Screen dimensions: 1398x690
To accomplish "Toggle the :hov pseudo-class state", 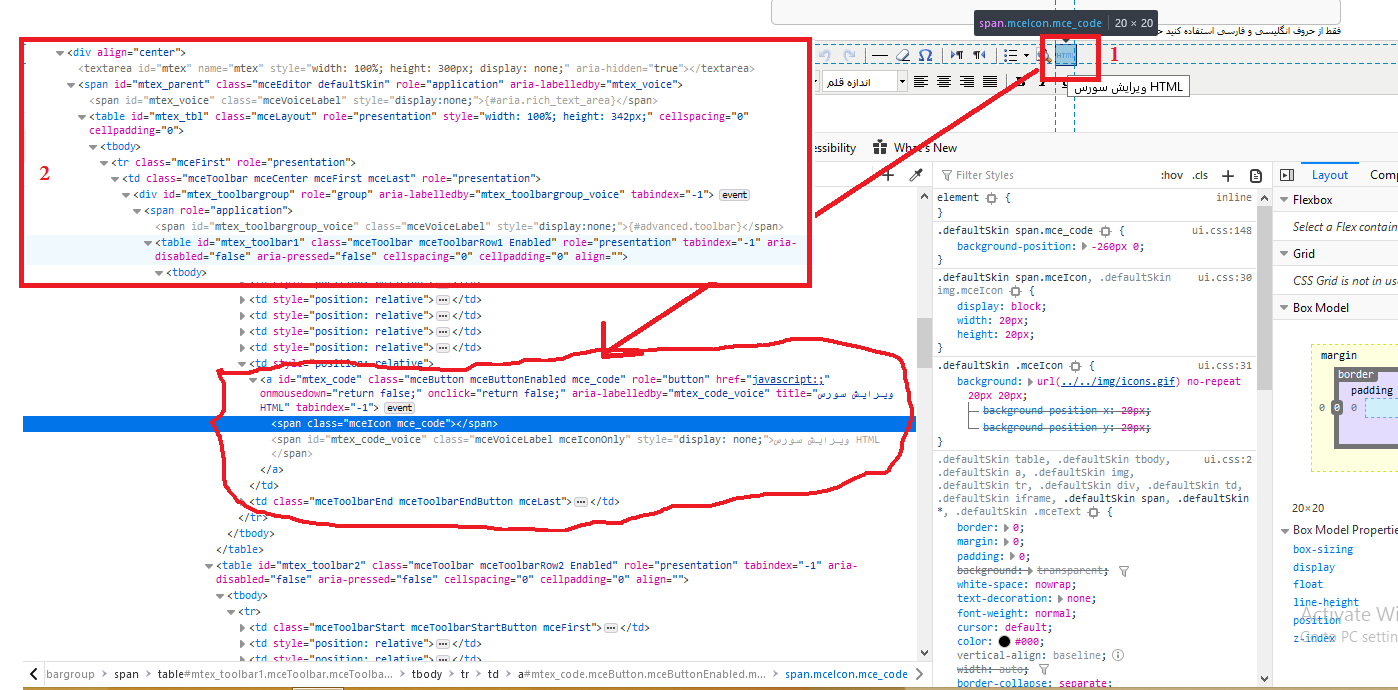I will tap(1172, 175).
